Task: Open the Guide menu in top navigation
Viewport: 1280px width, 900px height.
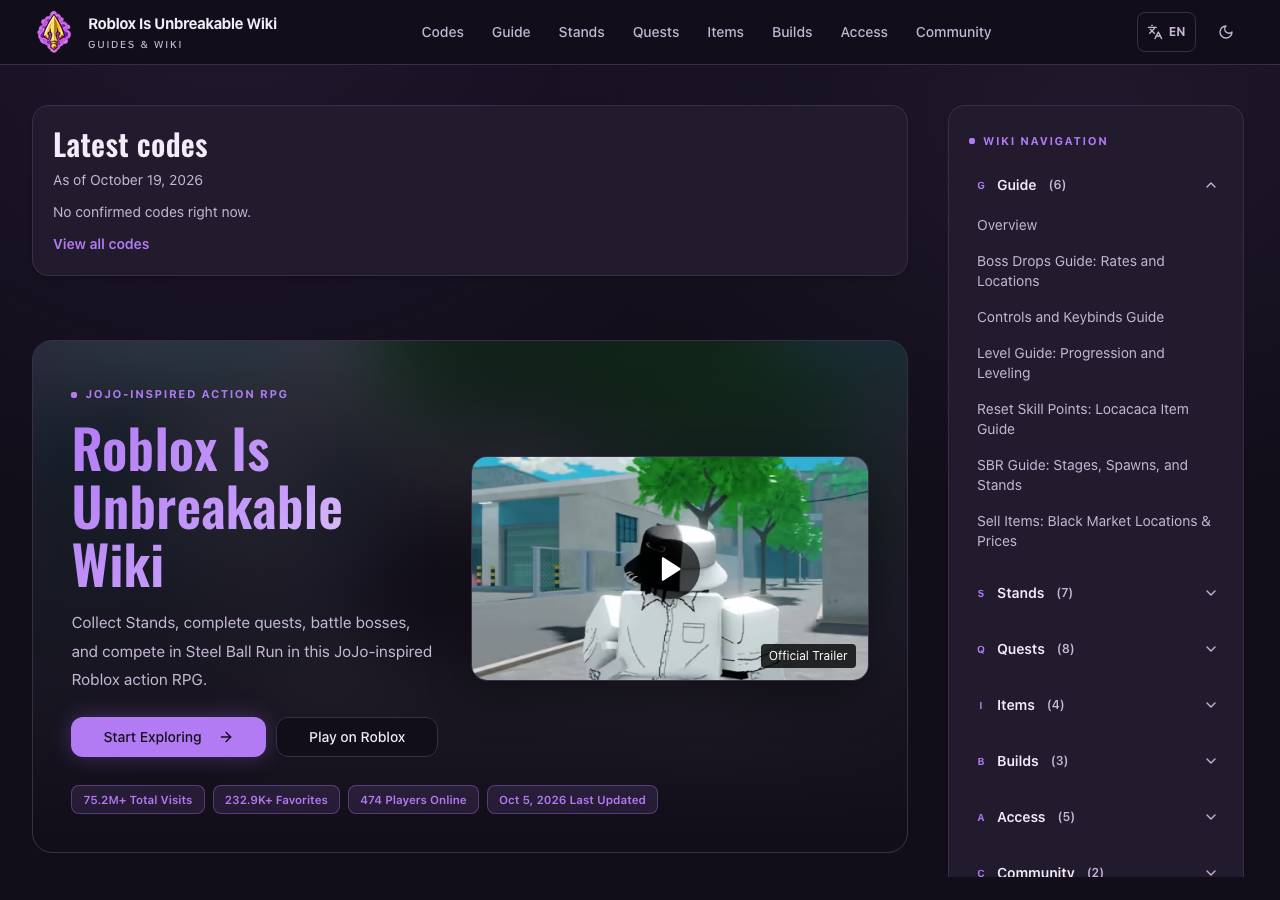Action: 511,32
